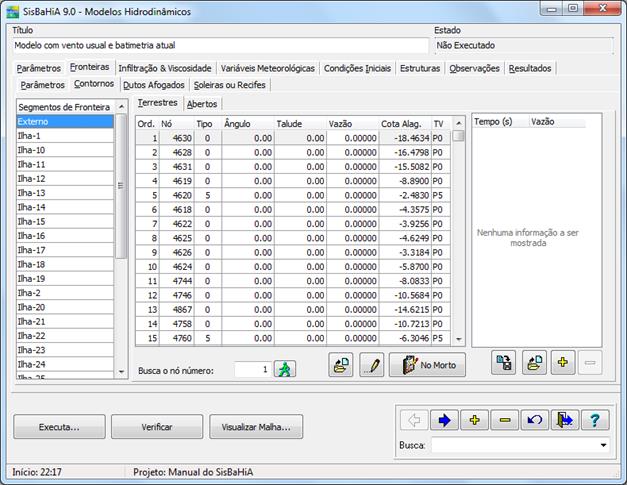Viewport: 627px width, 485px height.
Task: Click the save-to-disk icon under the Tempo/Vazão panel
Action: [x=503, y=363]
